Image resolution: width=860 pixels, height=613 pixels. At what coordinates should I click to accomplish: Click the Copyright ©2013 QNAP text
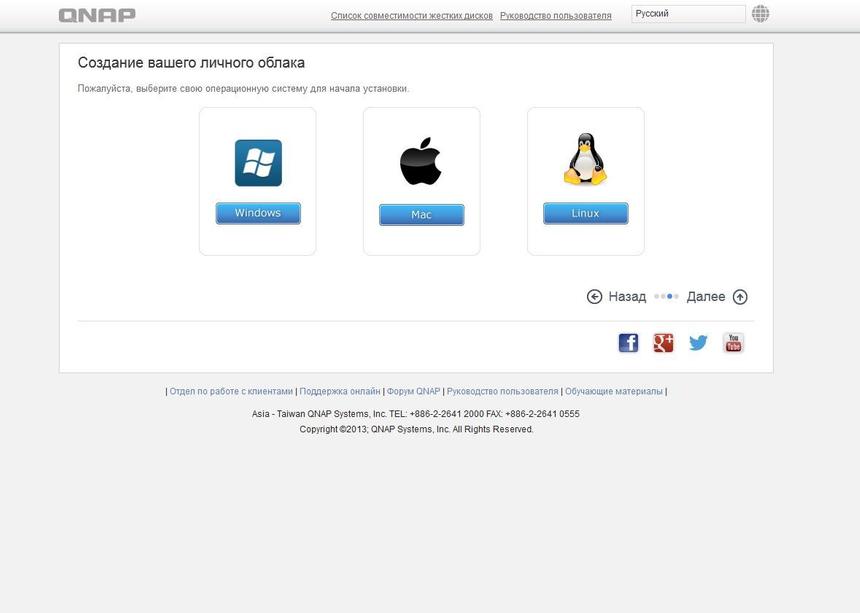click(x=416, y=429)
